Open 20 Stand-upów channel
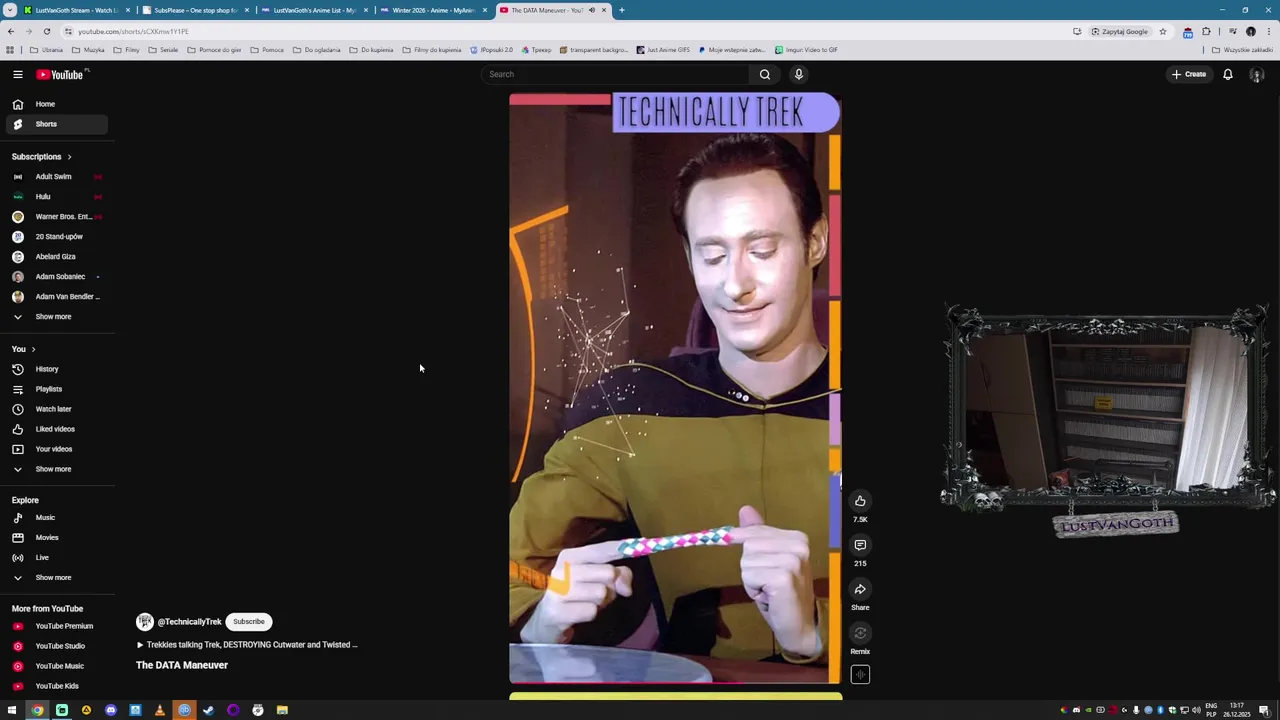1280x720 pixels. [x=56, y=237]
